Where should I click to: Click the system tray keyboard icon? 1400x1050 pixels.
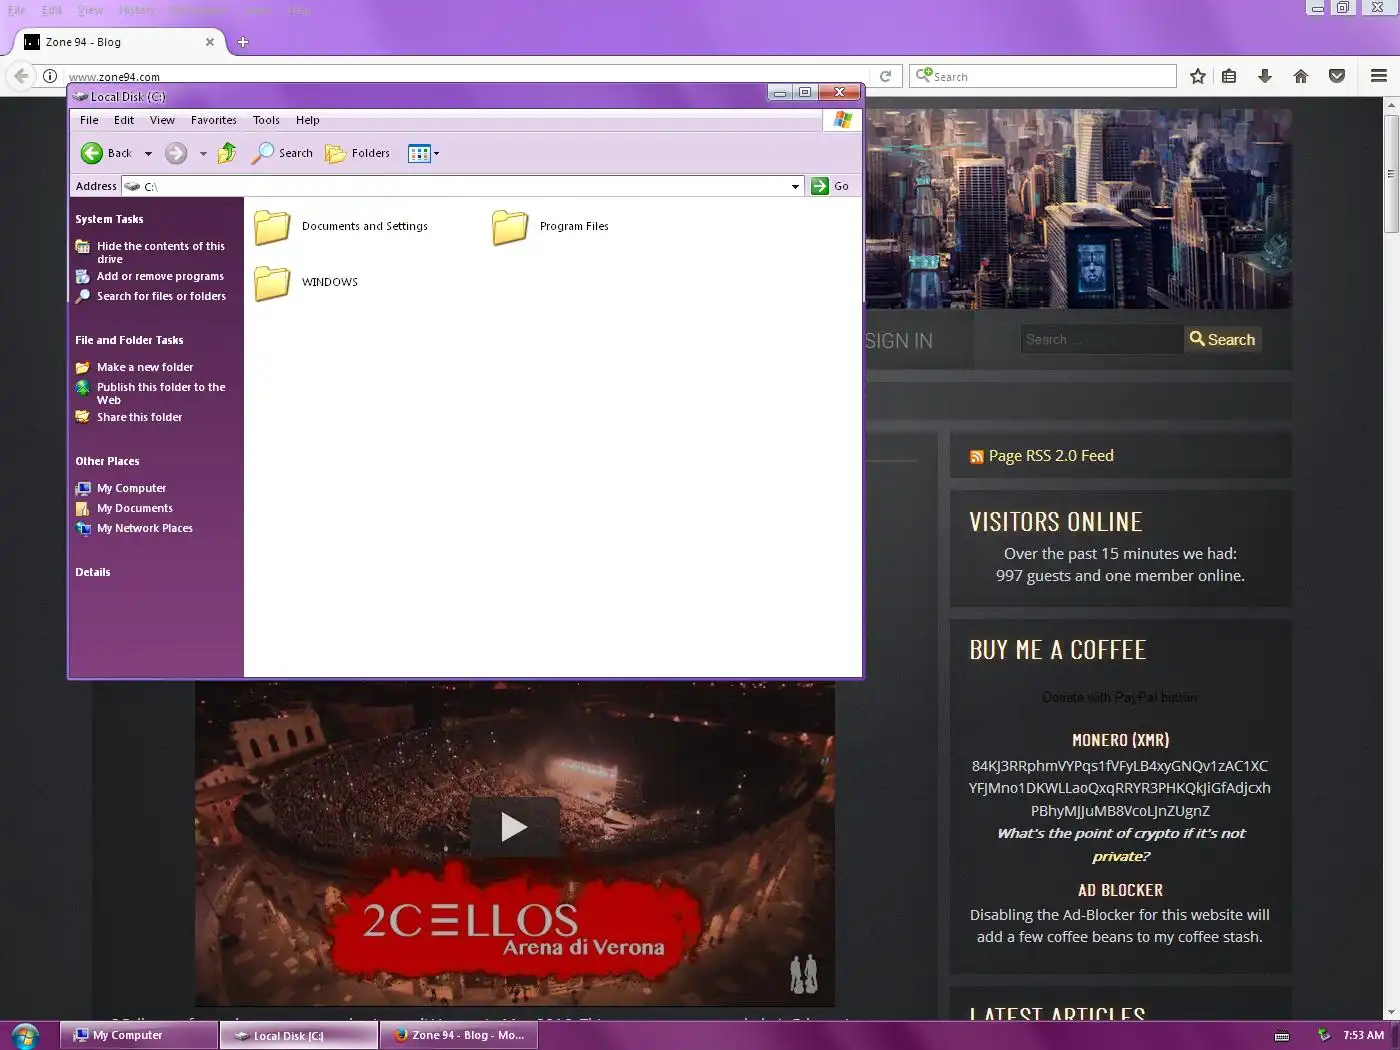point(1282,1036)
